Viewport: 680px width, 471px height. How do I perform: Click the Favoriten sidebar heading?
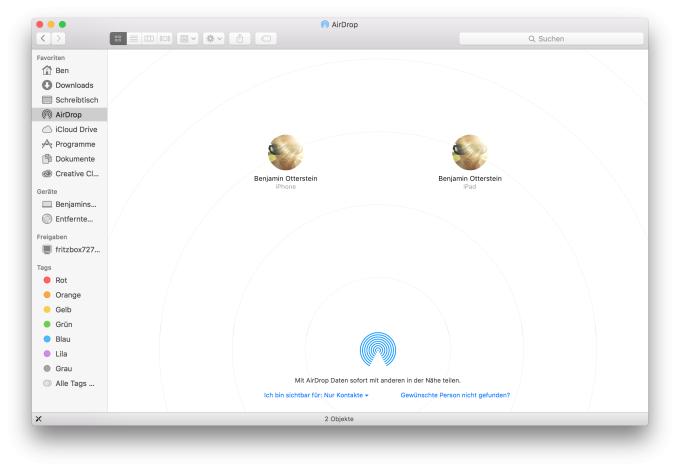(51, 58)
